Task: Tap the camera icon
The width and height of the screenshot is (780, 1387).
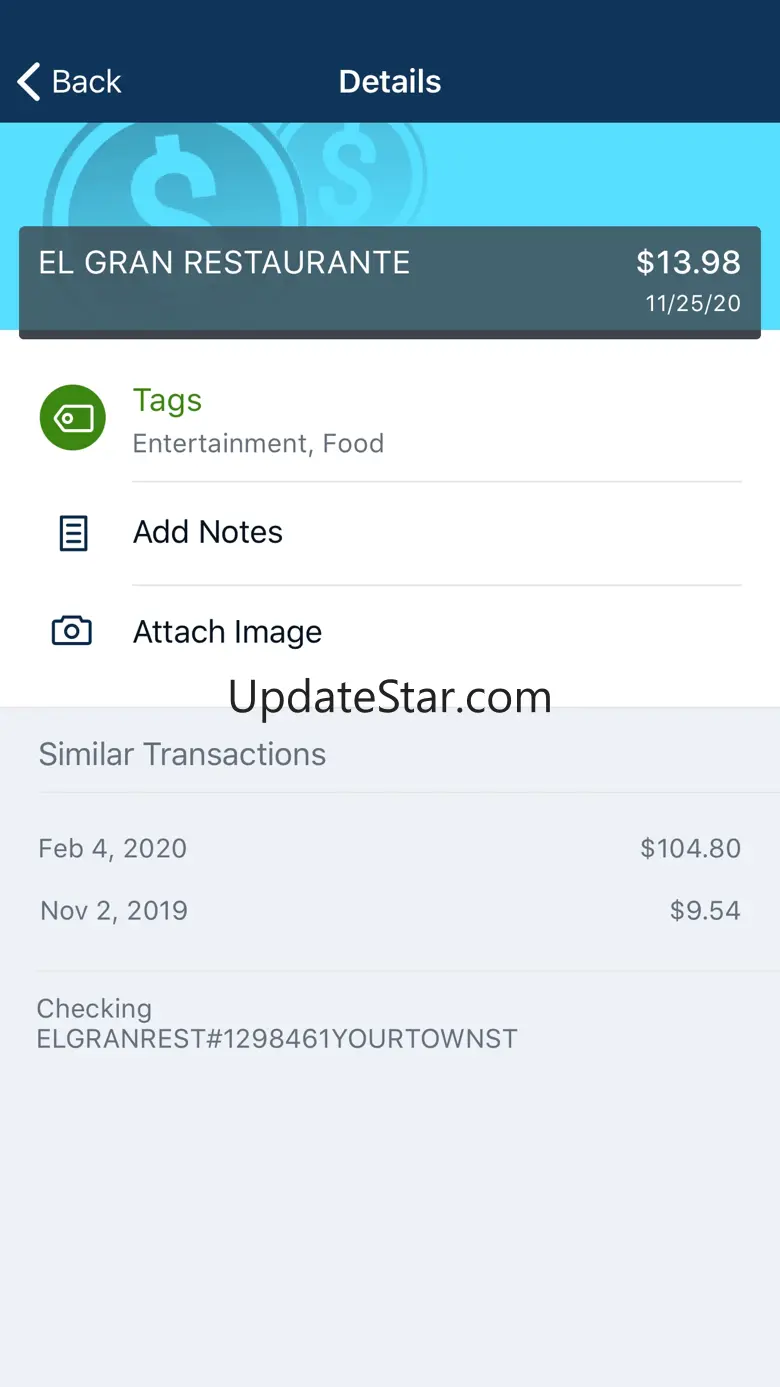Action: pyautogui.click(x=72, y=631)
